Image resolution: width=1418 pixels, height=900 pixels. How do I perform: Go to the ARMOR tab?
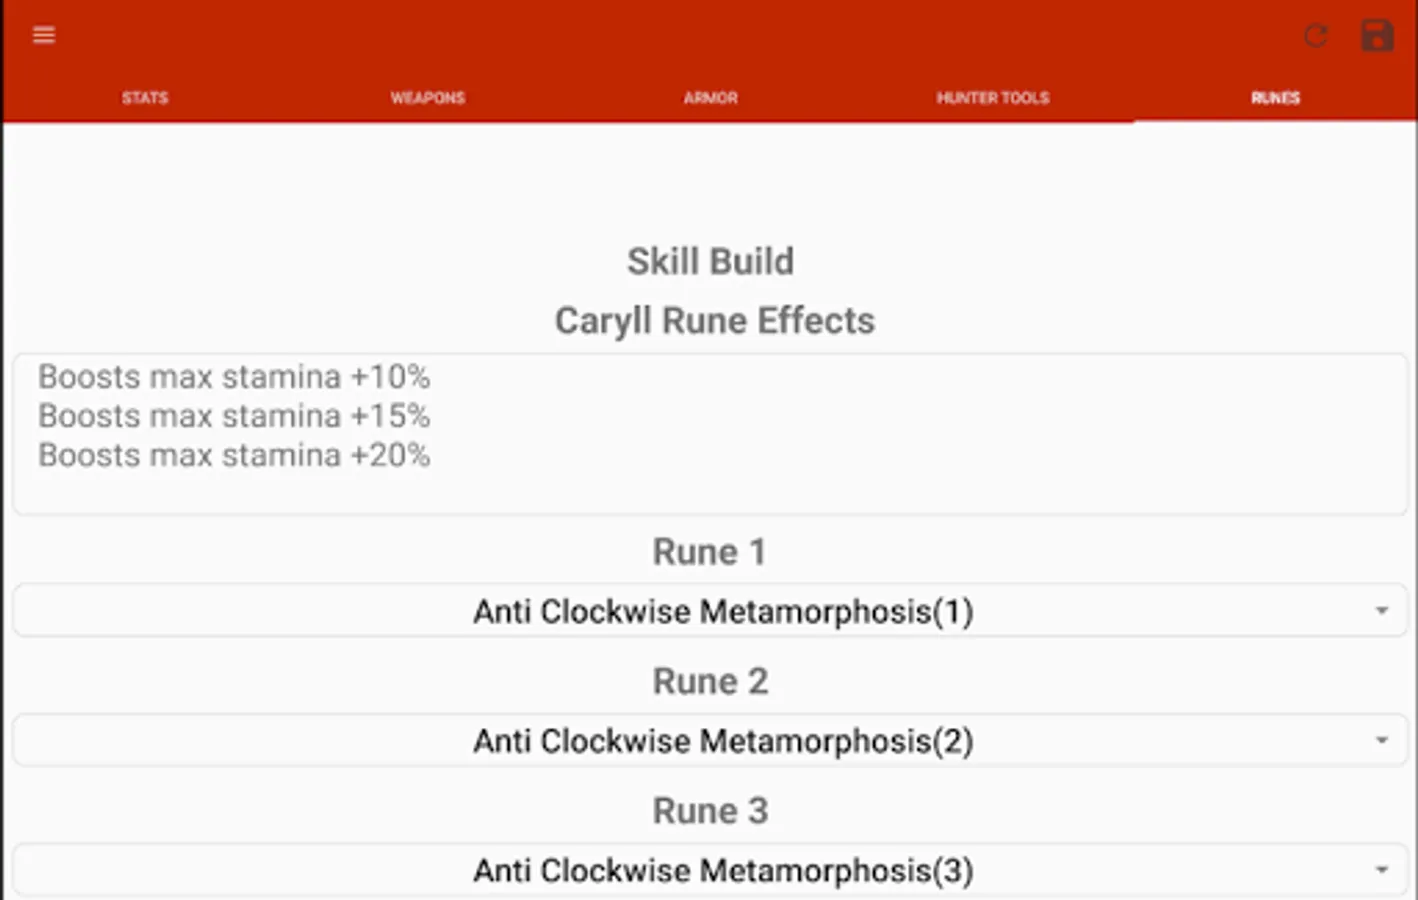(x=710, y=98)
